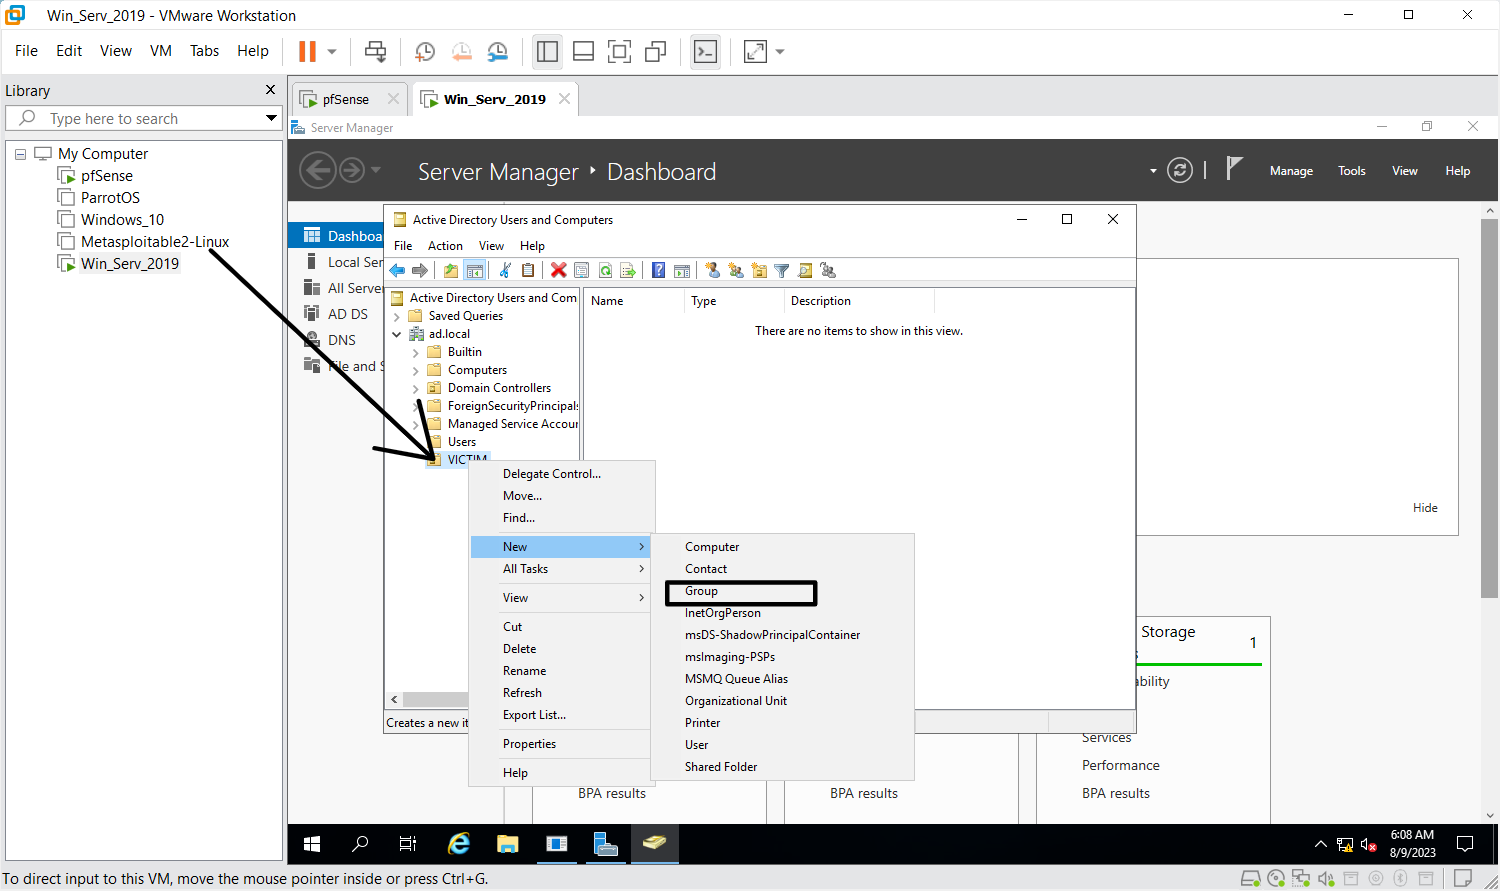This screenshot has width=1500, height=891.
Task: Open Server Manager Tools menu
Action: point(1352,171)
